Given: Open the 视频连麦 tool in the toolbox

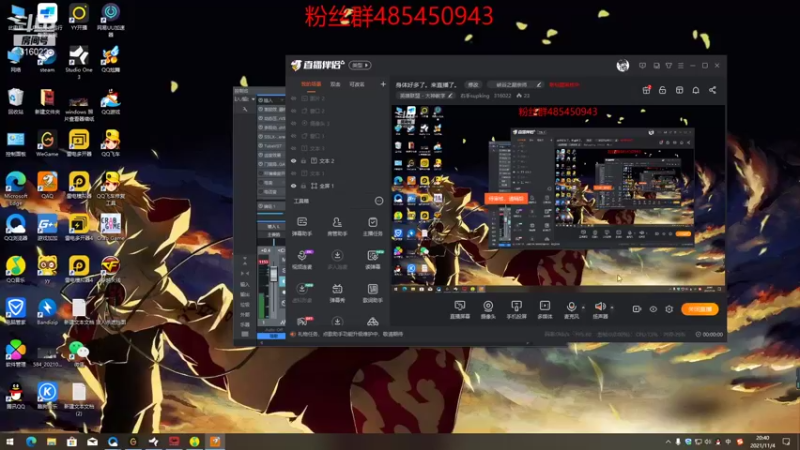Looking at the screenshot, I should [302, 259].
